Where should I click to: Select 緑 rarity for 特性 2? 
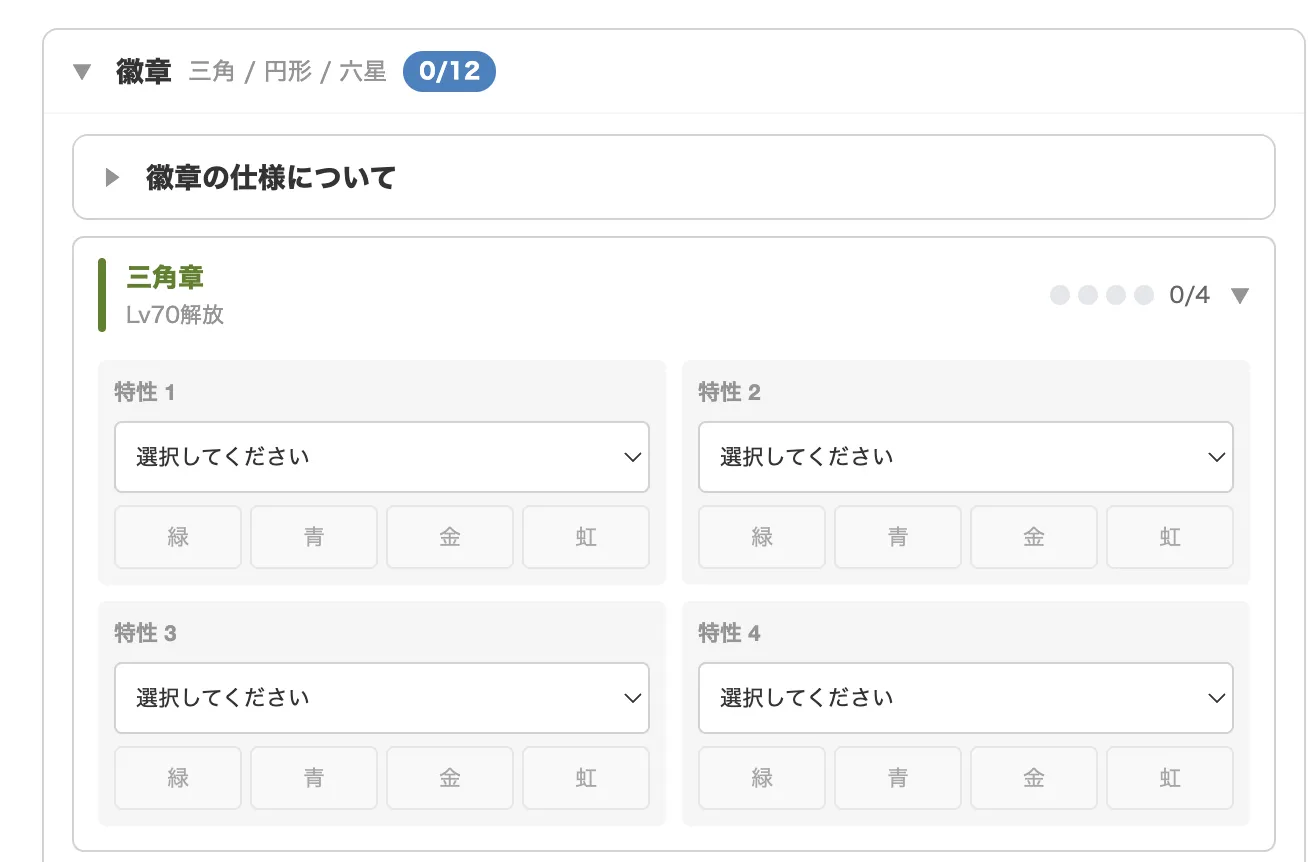(762, 537)
